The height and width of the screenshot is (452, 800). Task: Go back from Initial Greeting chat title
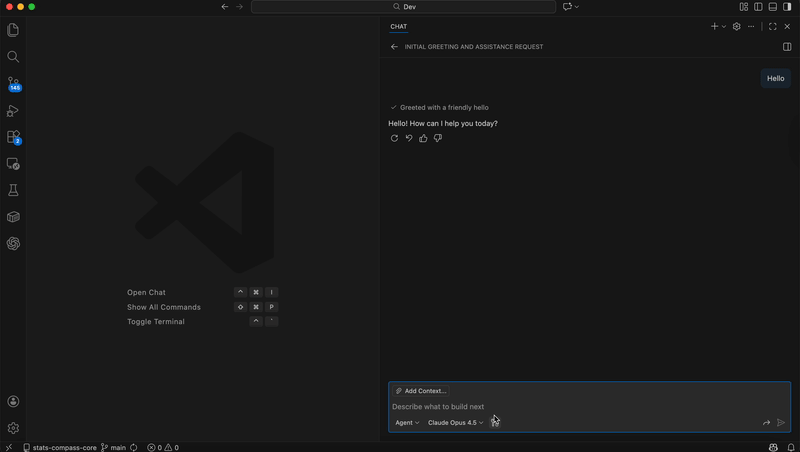394,46
